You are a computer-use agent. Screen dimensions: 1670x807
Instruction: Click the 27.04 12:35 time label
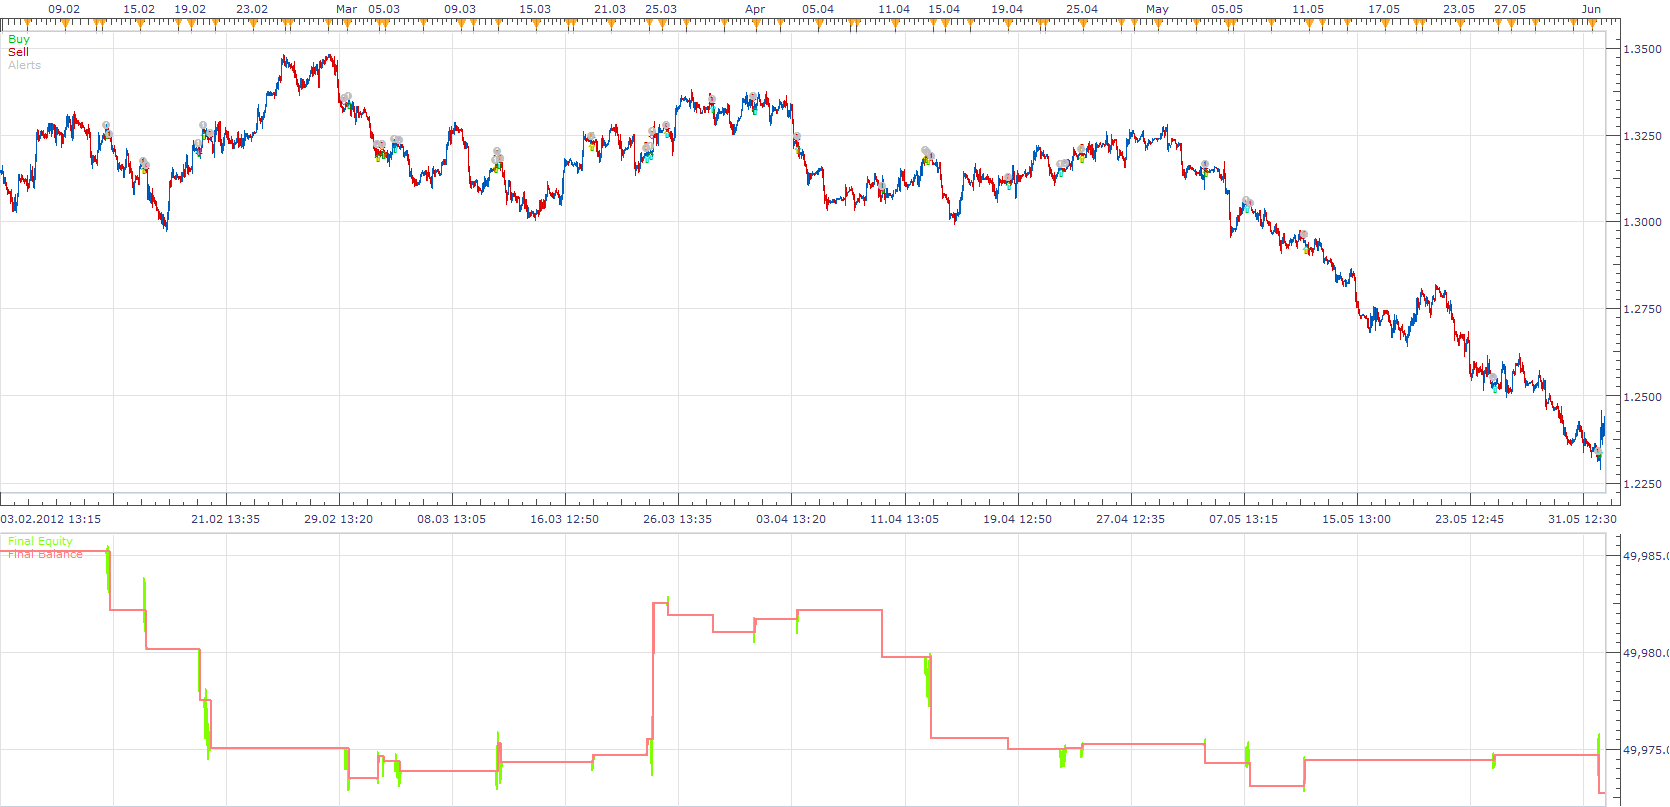tap(1131, 519)
